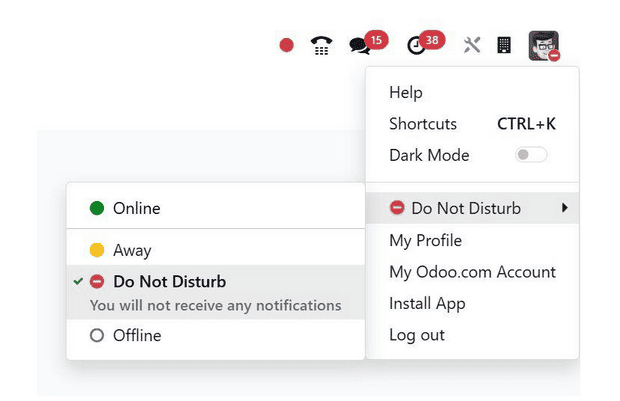Set status to Away
Image resolution: width=620 pixels, height=401 pixels.
pos(132,250)
